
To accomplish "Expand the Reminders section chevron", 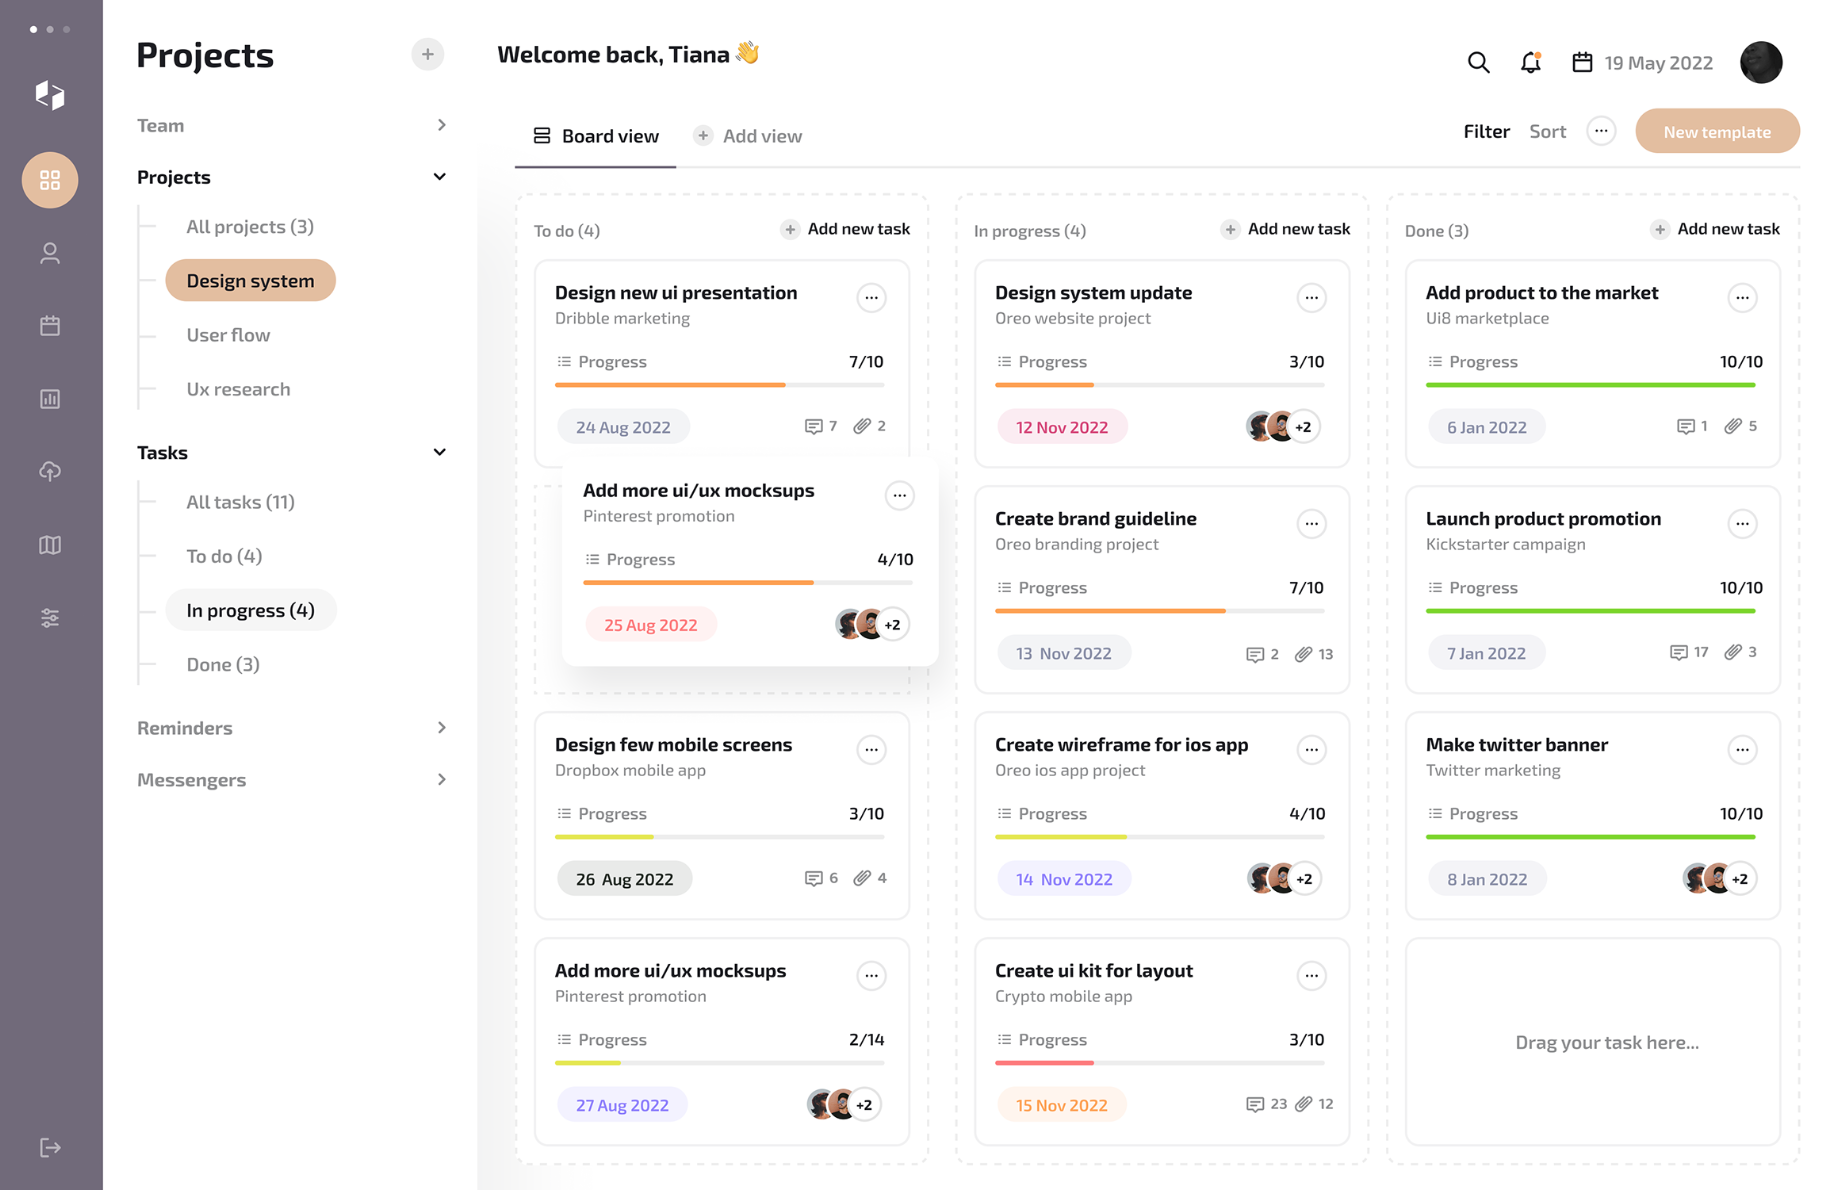I will (441, 728).
